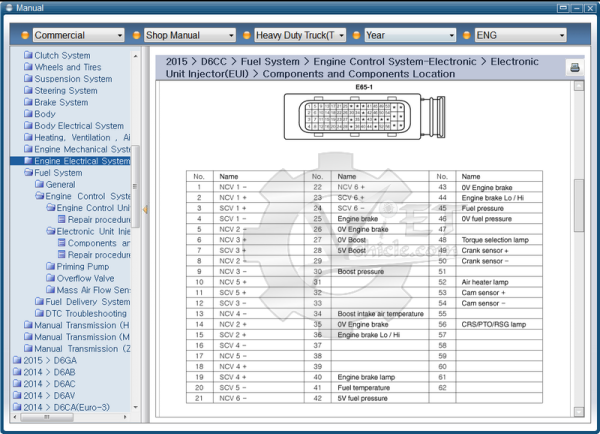Open Fuel Delivery System tree item

(x=88, y=301)
